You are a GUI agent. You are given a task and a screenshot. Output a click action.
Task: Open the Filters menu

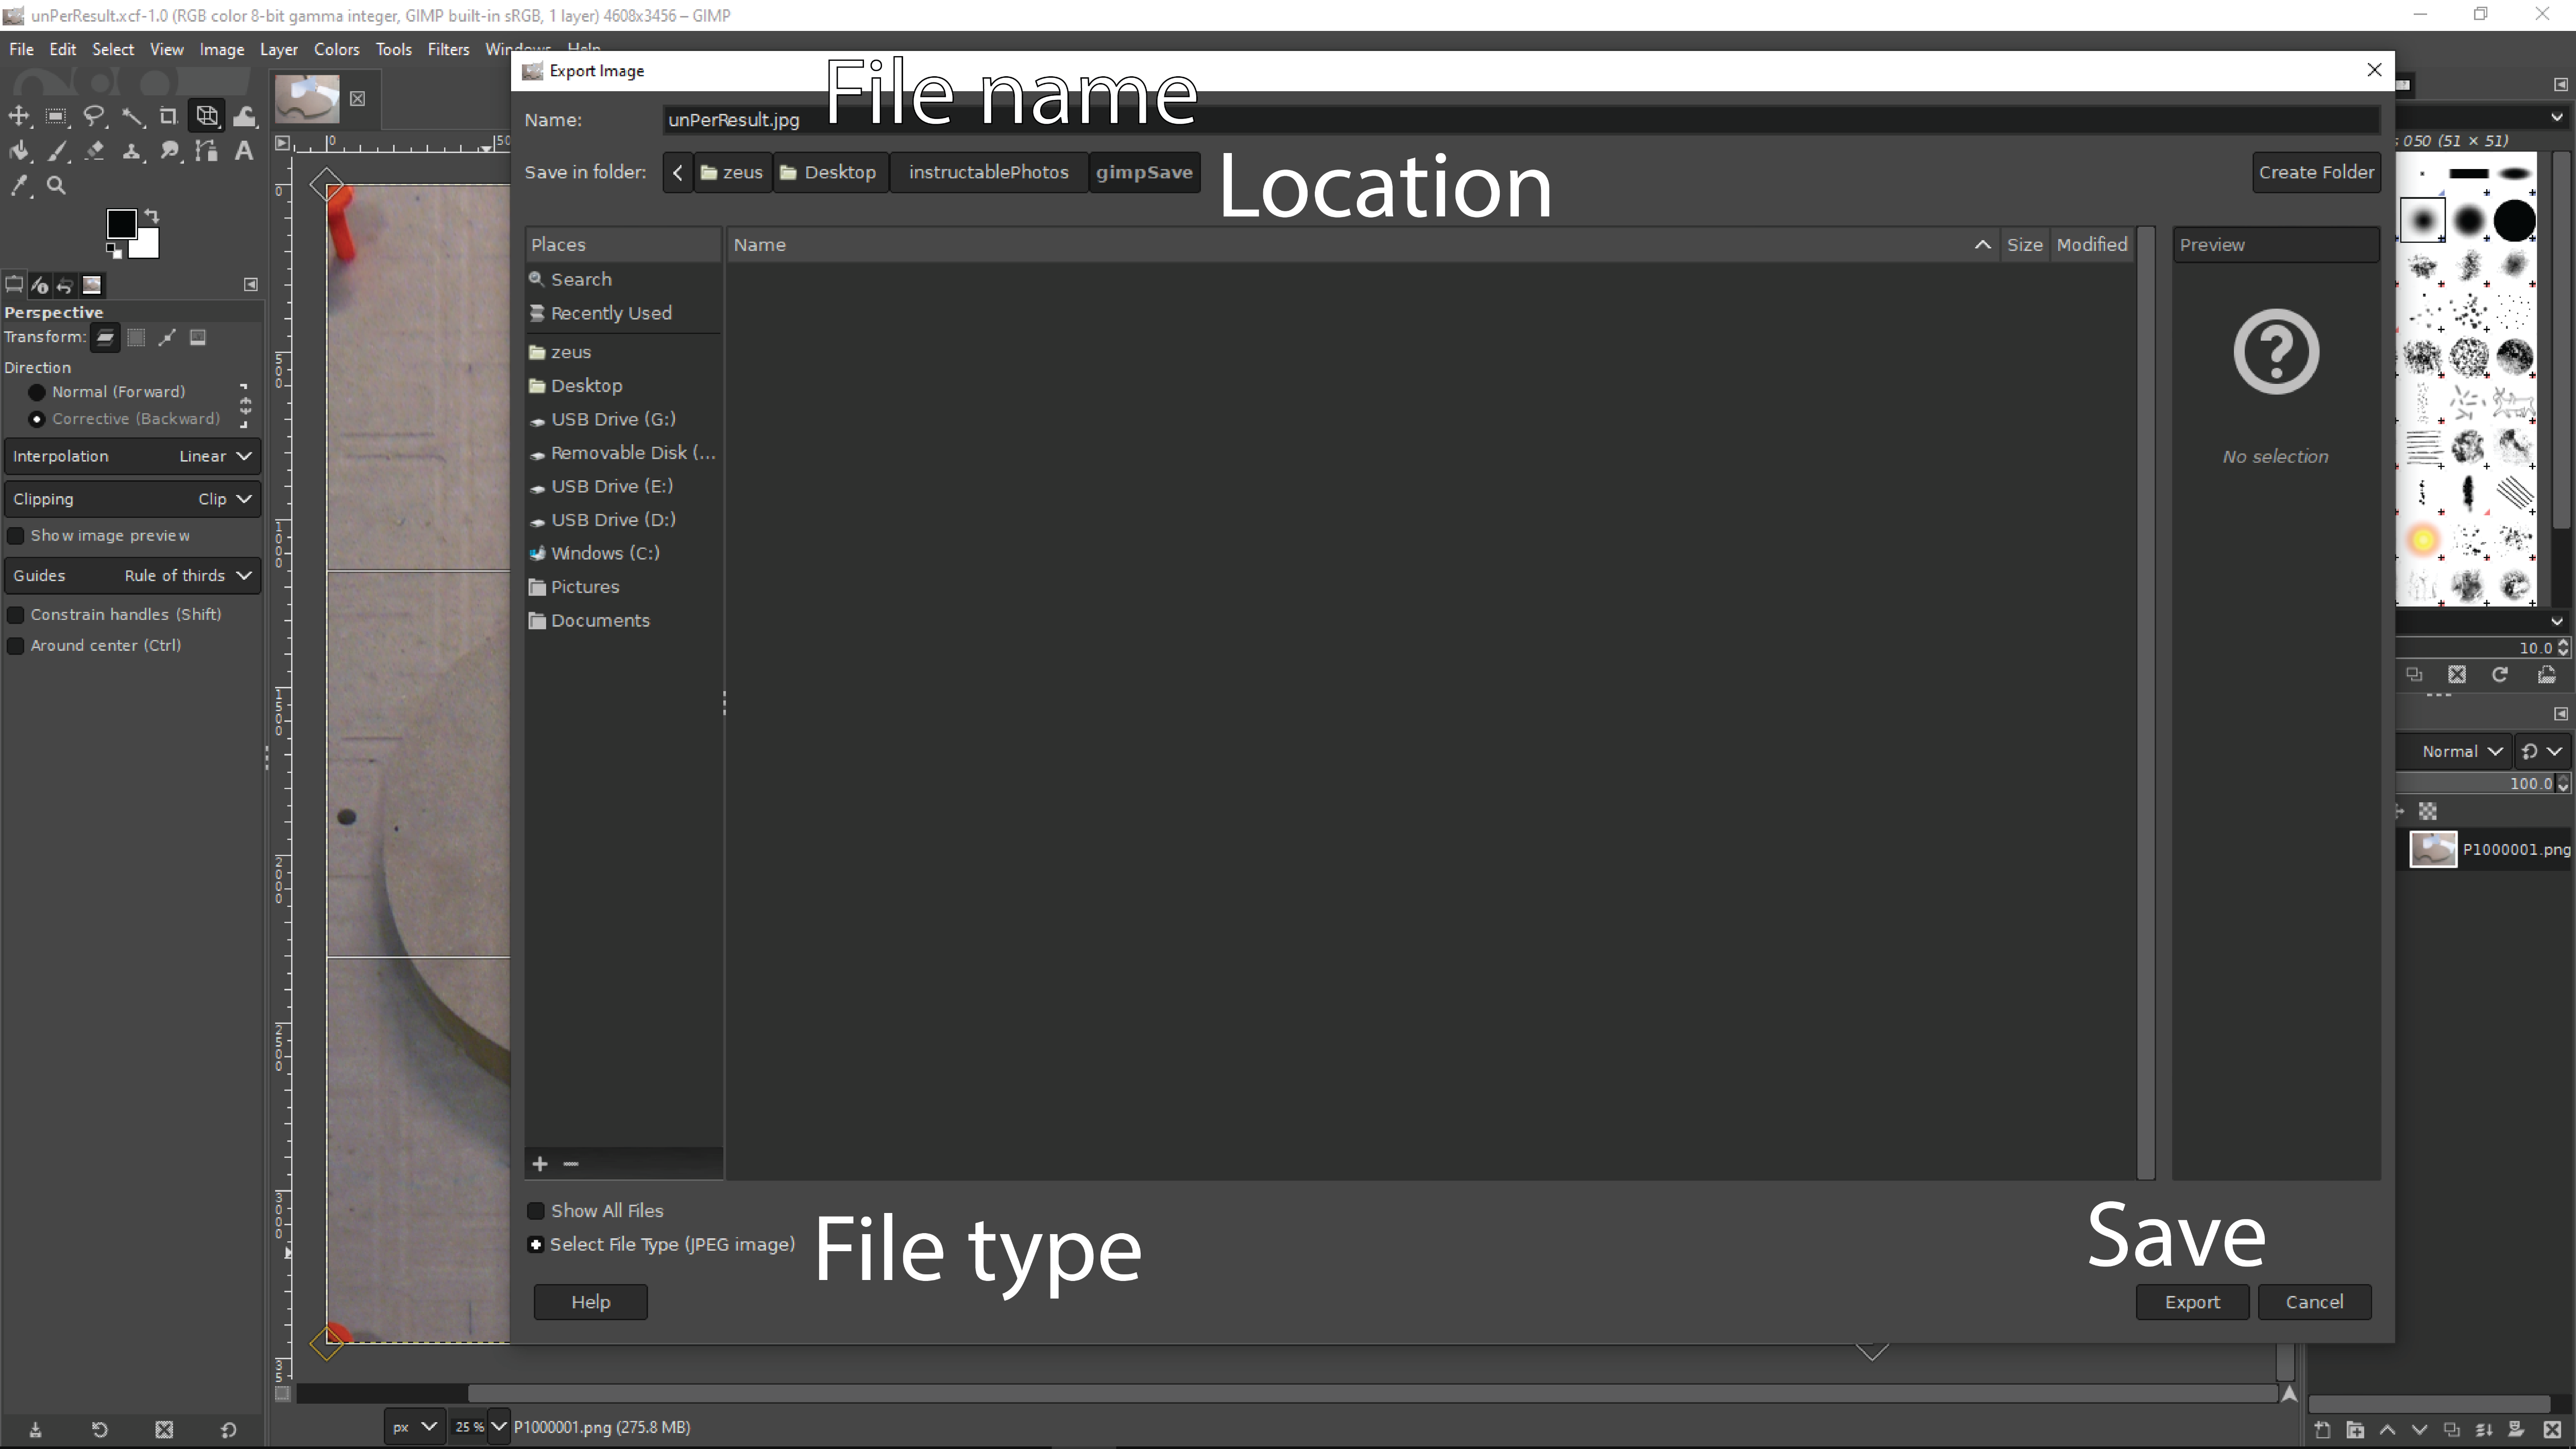pyautogui.click(x=448, y=48)
